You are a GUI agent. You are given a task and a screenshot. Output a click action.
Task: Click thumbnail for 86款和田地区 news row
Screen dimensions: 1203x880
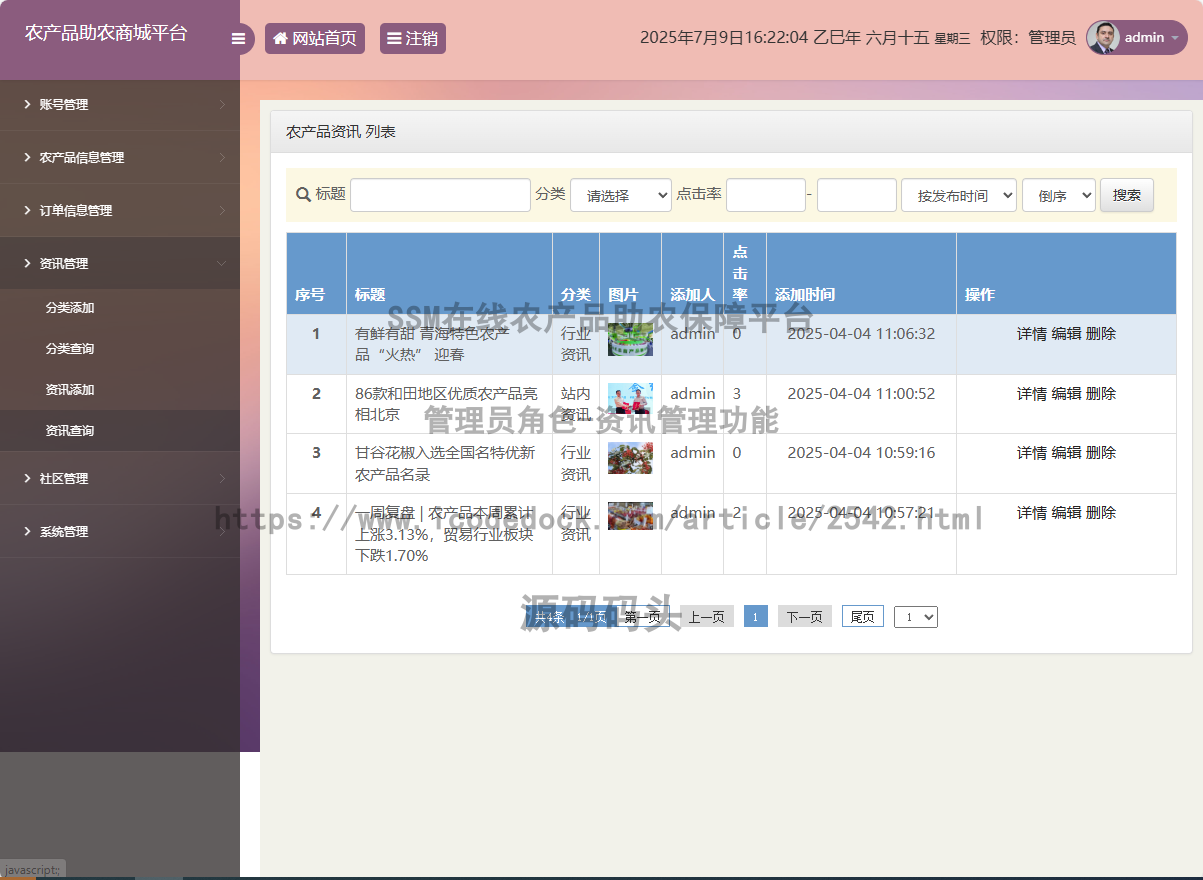point(630,399)
